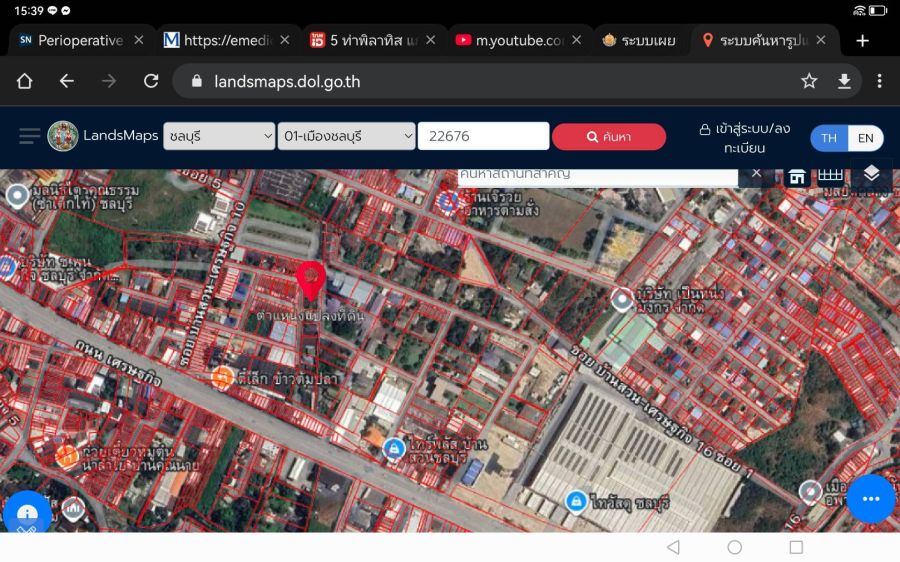
Task: Tap the blue info button at bottom left
Action: 27,513
